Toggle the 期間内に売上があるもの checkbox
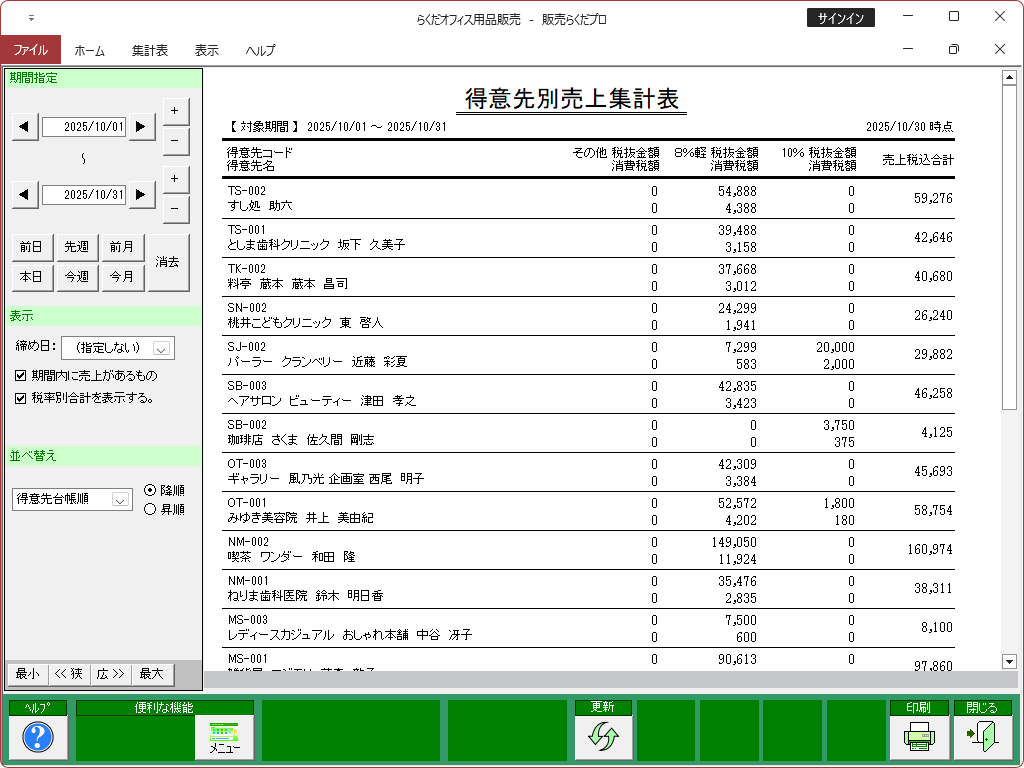 pos(21,376)
